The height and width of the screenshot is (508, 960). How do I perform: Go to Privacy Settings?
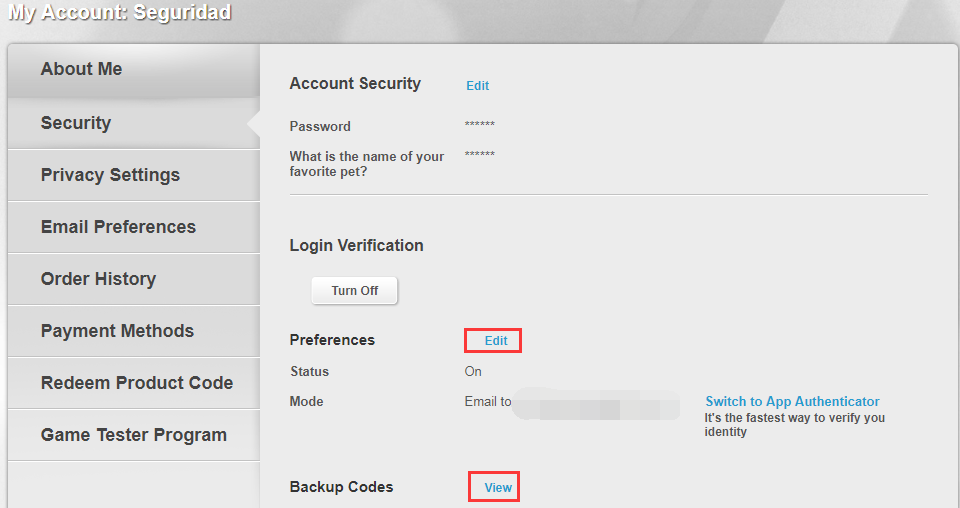133,175
